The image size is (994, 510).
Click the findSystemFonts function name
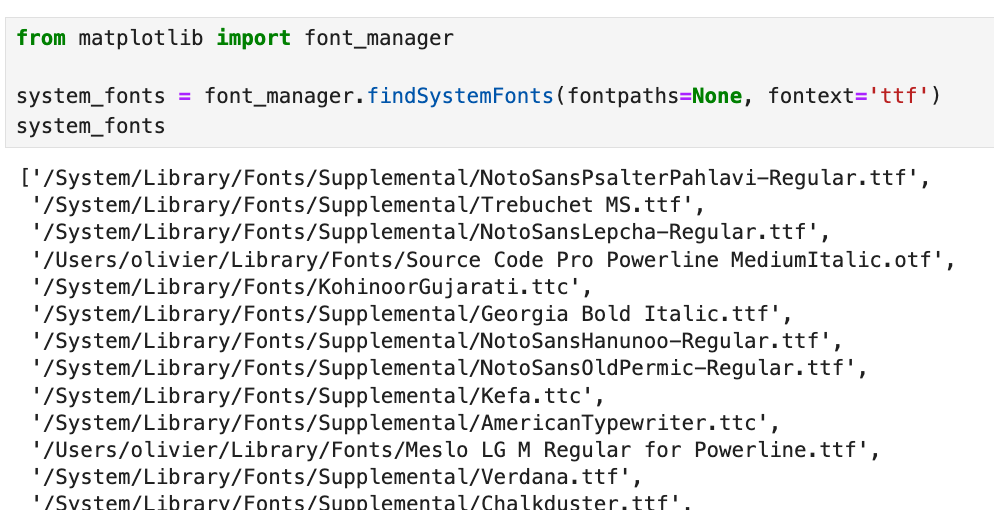[x=460, y=96]
